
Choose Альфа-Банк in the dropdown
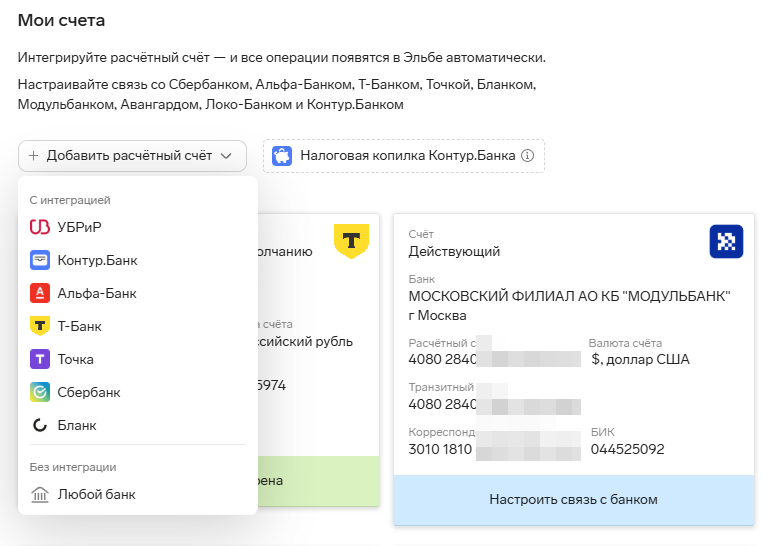pos(138,293)
